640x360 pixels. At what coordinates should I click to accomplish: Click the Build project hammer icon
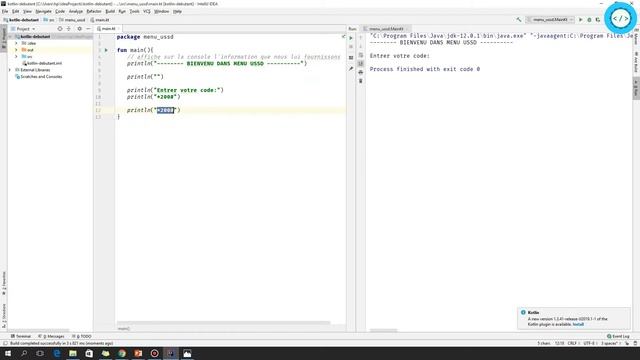(x=519, y=20)
